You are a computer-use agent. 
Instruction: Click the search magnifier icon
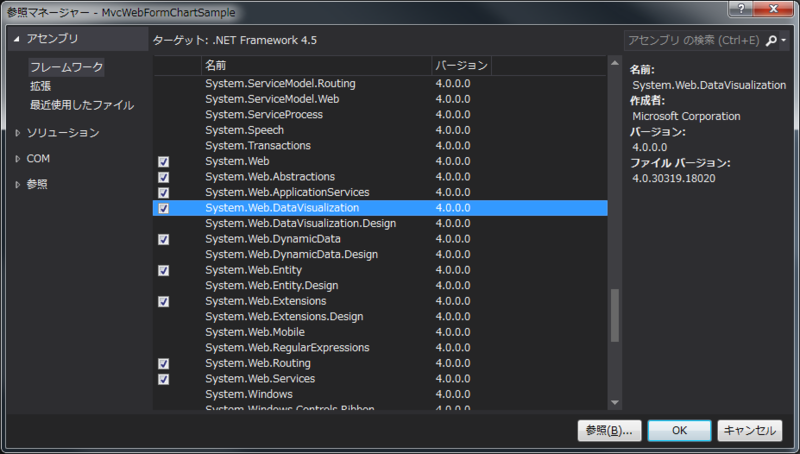[x=771, y=40]
